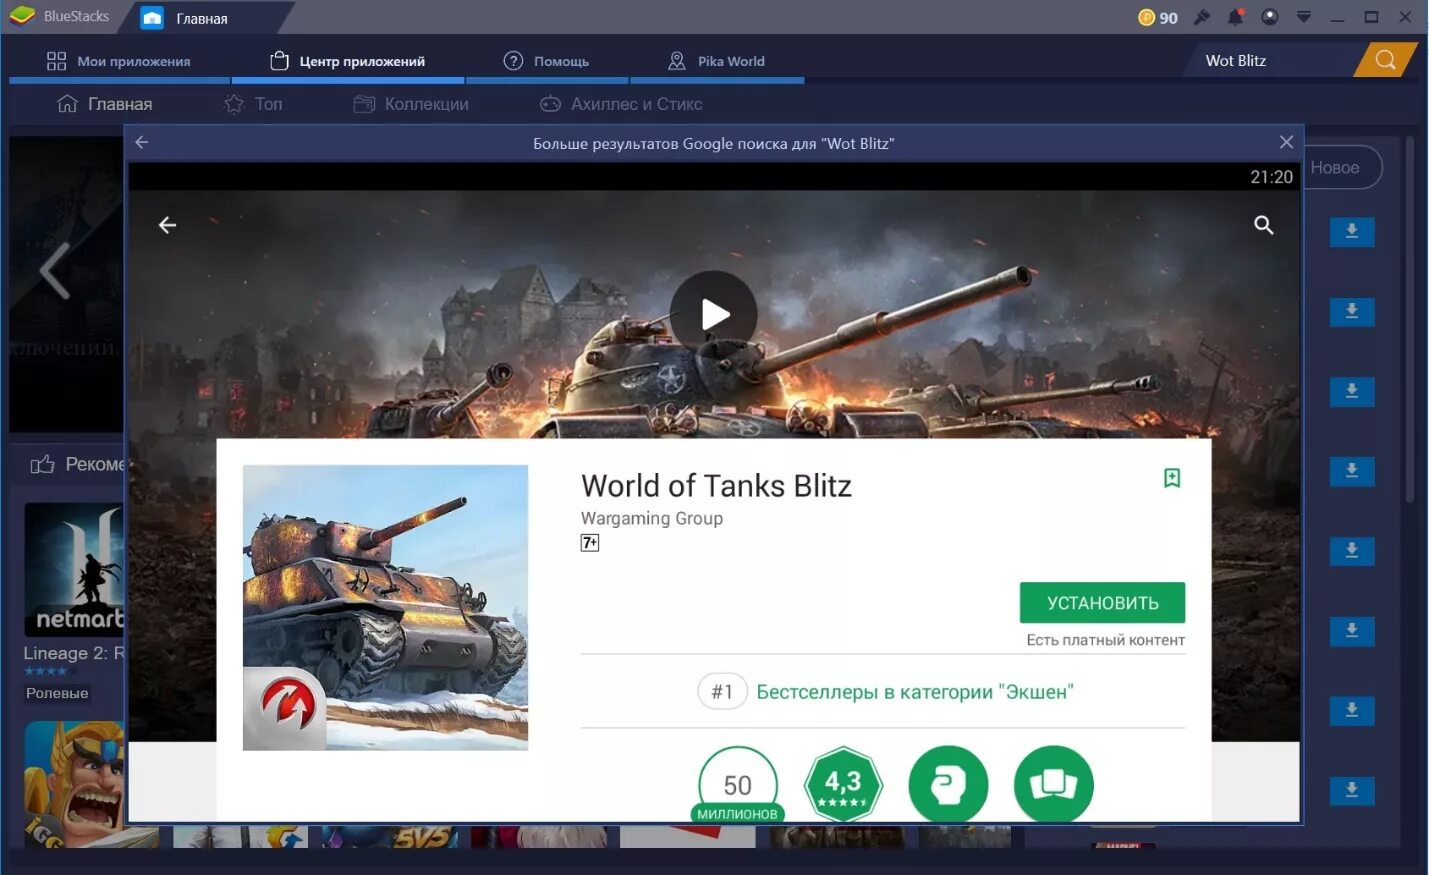The image size is (1429, 875).
Task: Click the fourth download icon in the right list
Action: 1352,472
